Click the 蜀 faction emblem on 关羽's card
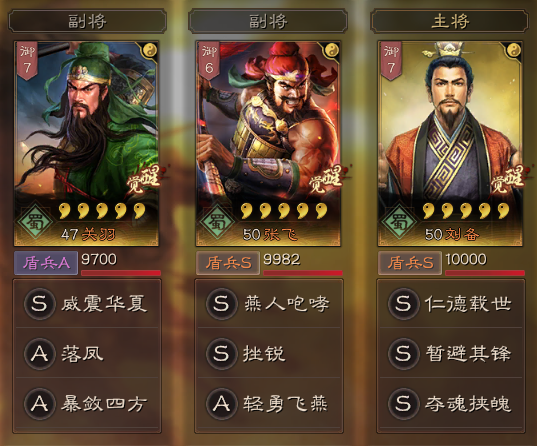The width and height of the screenshot is (537, 446). (35, 221)
